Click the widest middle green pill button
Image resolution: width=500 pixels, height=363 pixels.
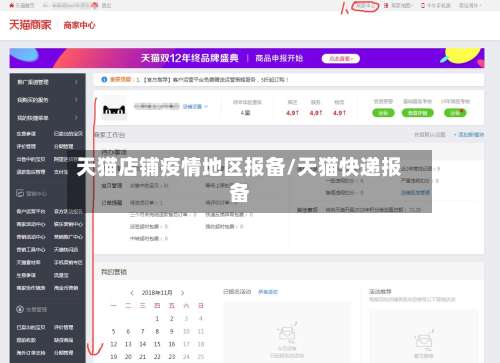coord(418,113)
